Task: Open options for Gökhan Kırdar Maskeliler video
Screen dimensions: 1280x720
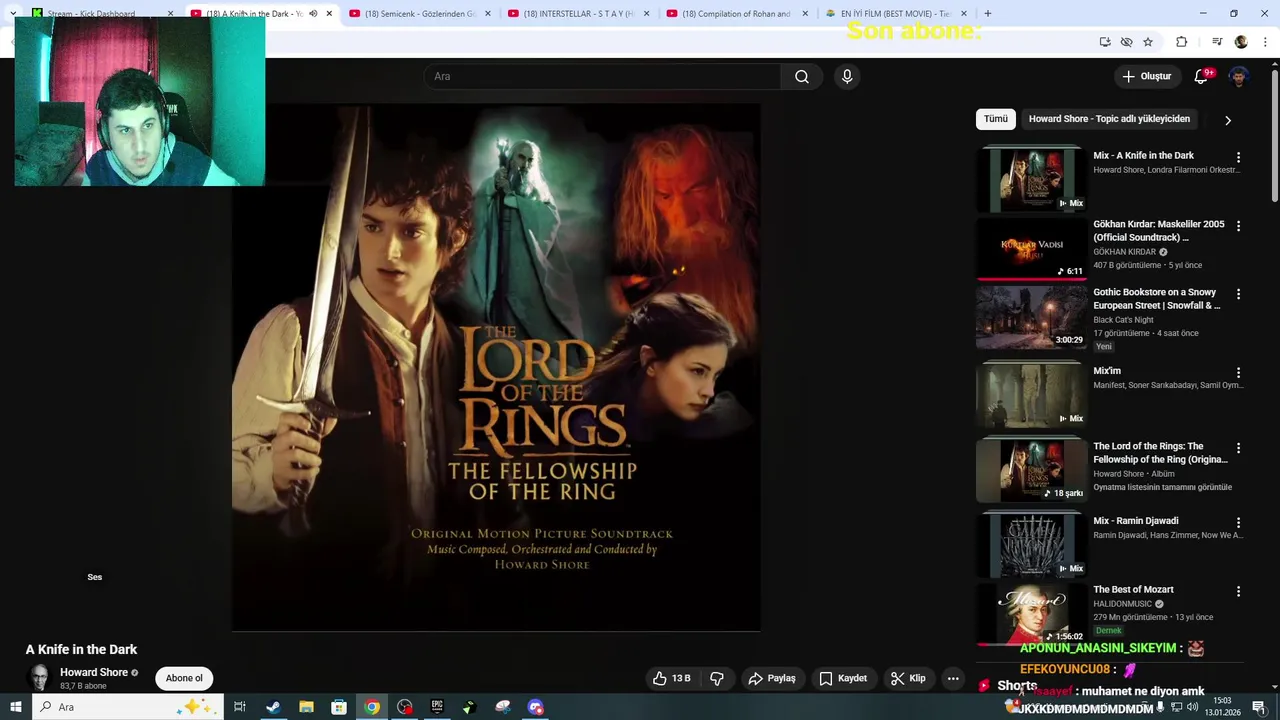Action: [1238, 227]
